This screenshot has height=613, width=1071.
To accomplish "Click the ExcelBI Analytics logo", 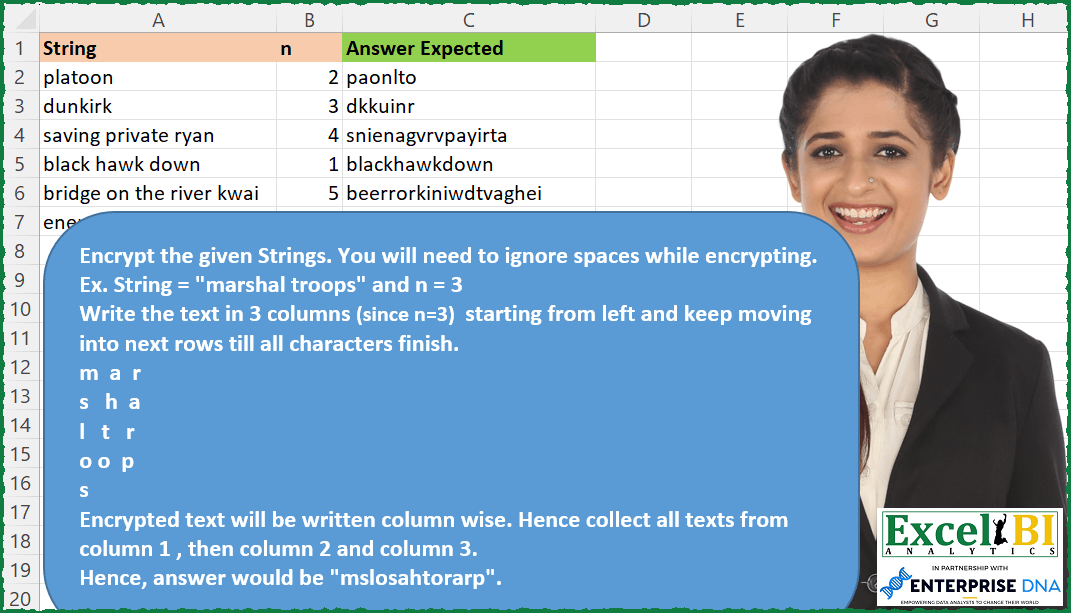I will [x=970, y=534].
